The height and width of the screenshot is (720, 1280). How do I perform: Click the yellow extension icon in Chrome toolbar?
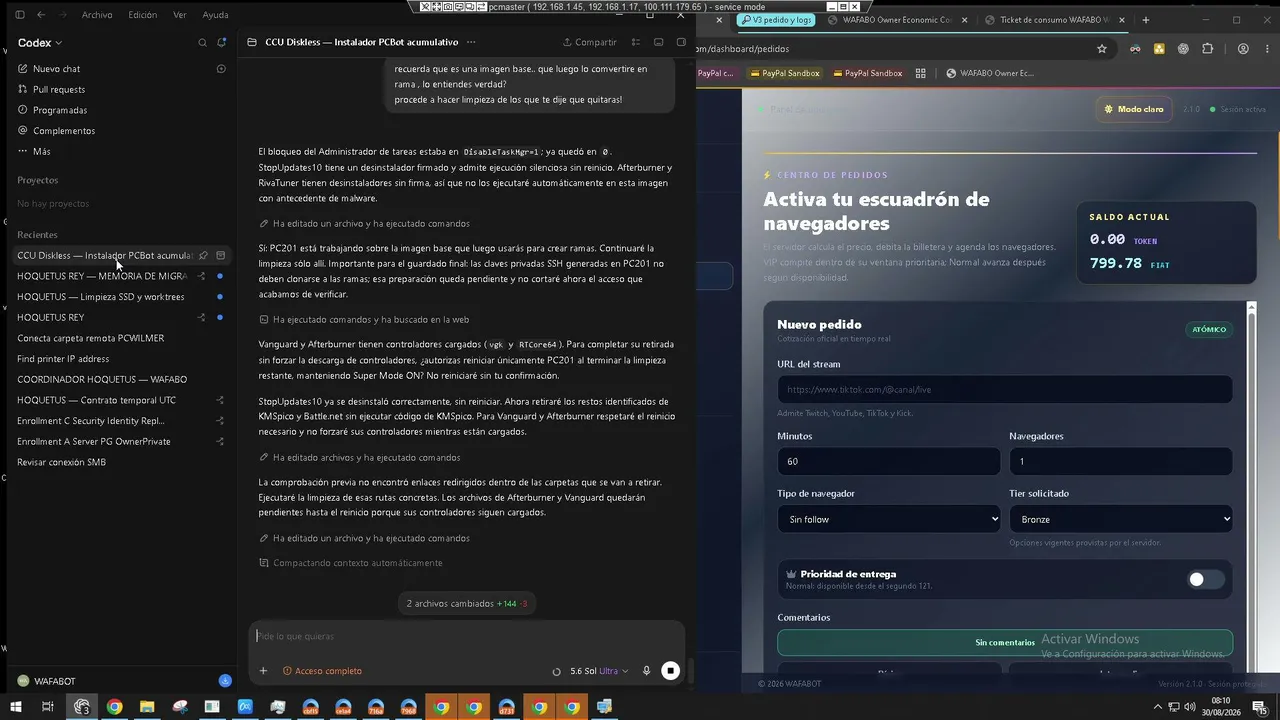coord(1159,48)
